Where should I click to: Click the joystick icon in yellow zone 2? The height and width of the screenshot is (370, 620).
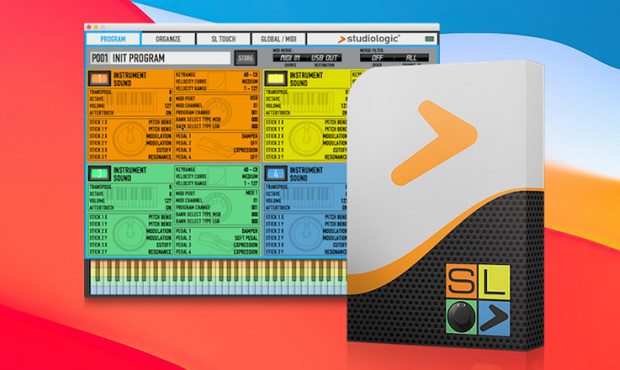(x=306, y=139)
